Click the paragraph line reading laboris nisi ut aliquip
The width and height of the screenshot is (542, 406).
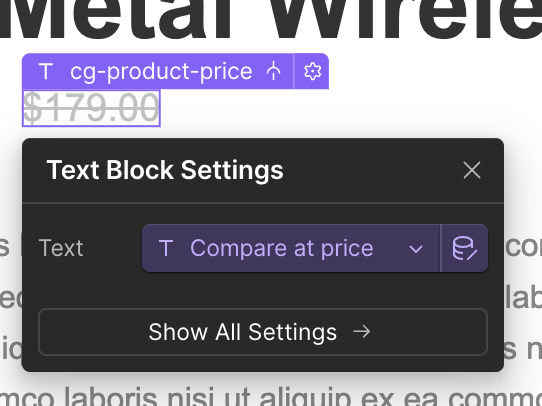271,397
